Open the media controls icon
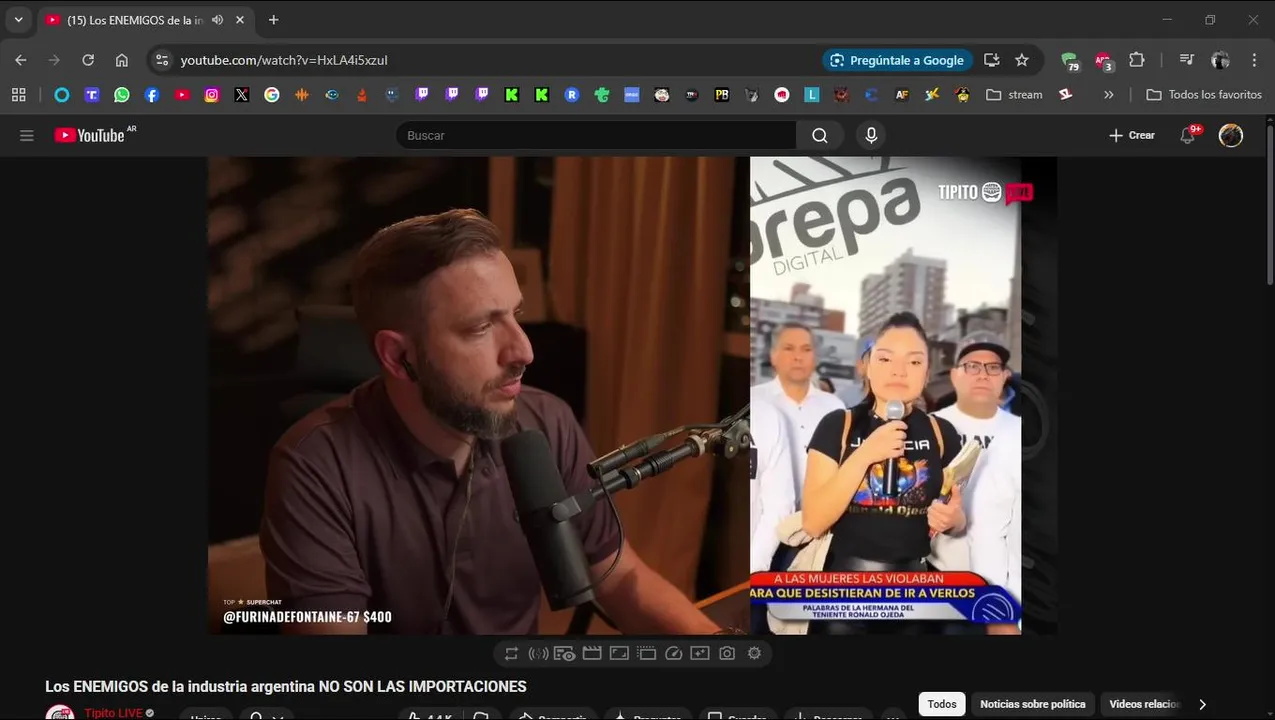 [1187, 60]
